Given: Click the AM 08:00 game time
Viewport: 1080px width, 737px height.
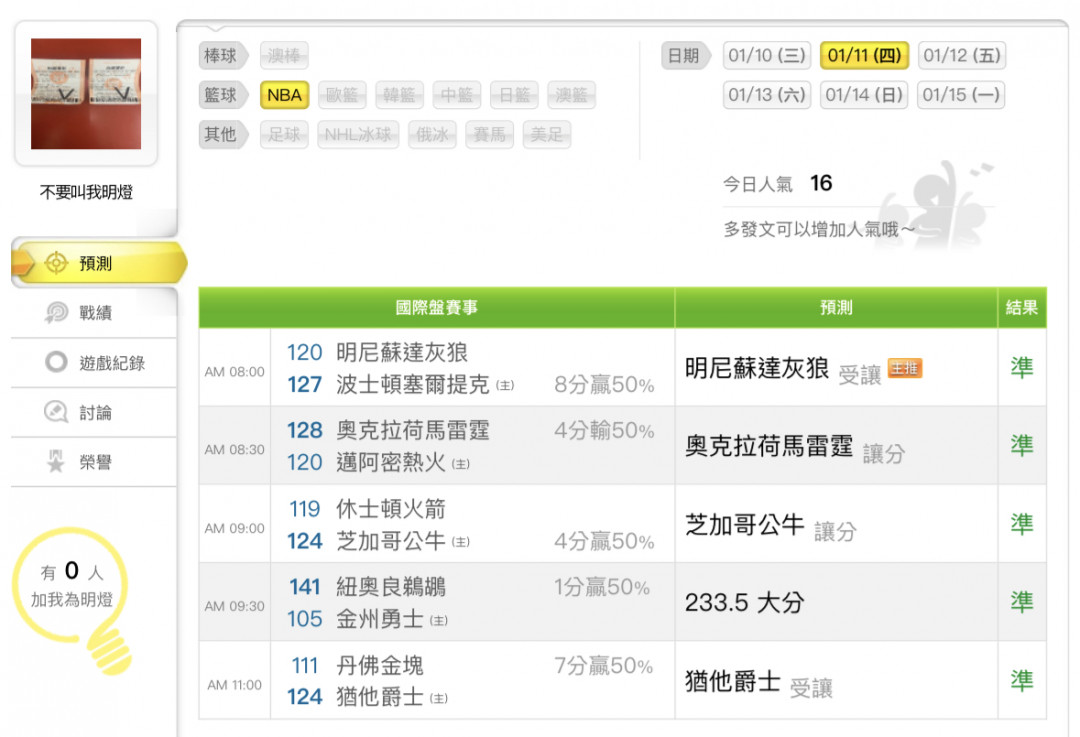Looking at the screenshot, I should (x=234, y=372).
